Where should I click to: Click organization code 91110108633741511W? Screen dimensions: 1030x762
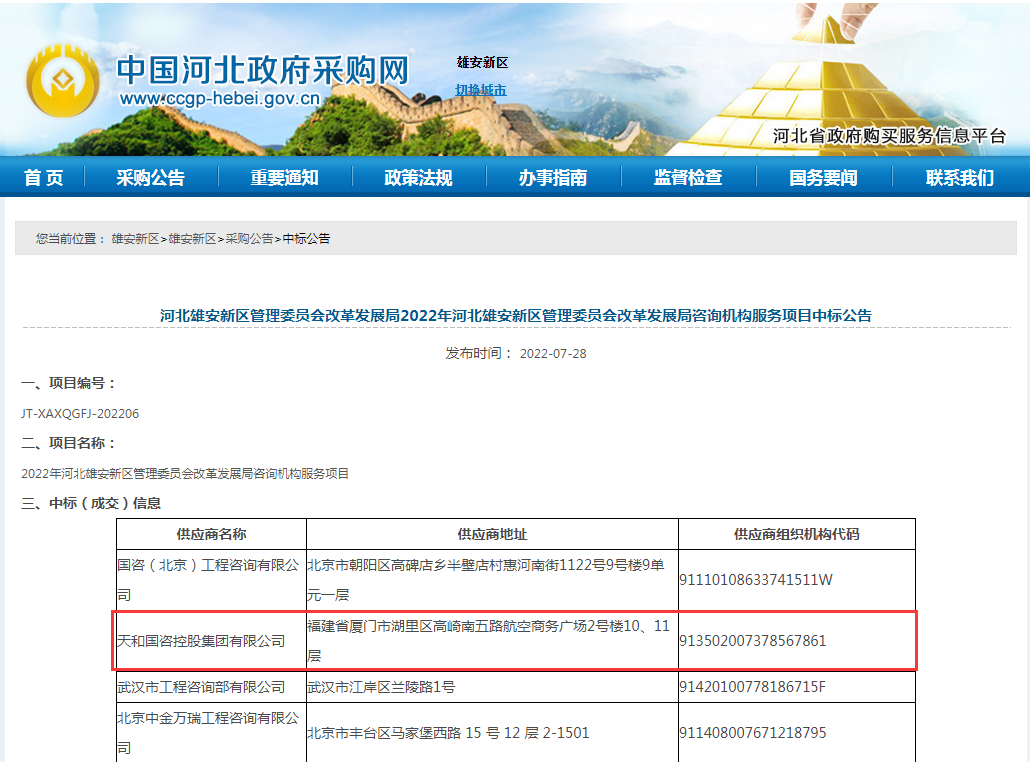[x=755, y=579]
